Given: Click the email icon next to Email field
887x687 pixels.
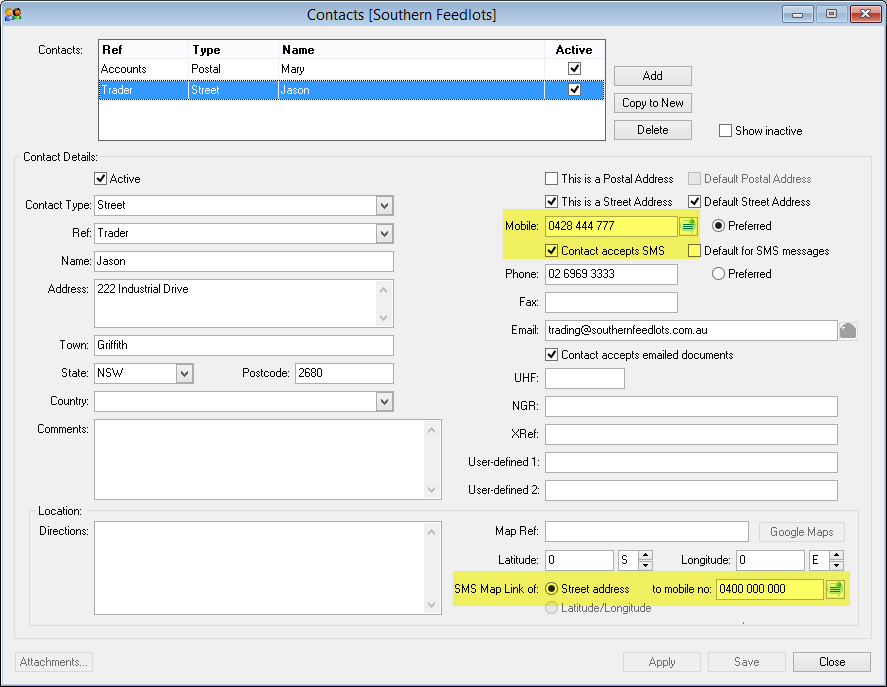Looking at the screenshot, I should (x=848, y=331).
